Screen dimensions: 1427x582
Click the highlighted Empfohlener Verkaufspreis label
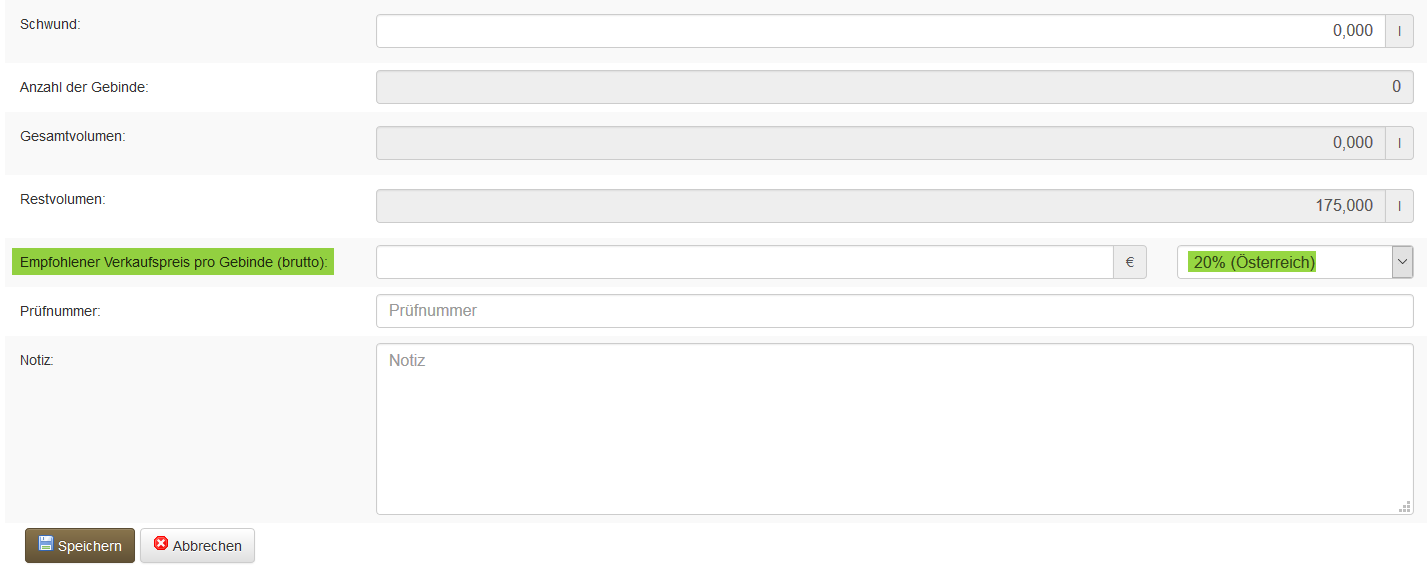click(173, 262)
